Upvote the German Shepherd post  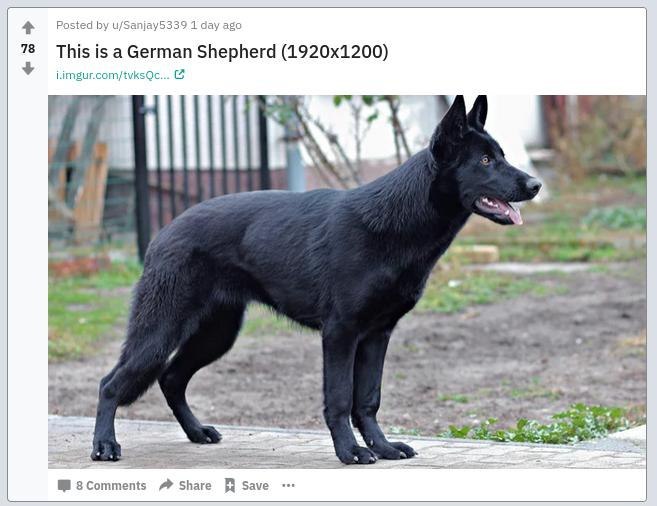(28, 28)
